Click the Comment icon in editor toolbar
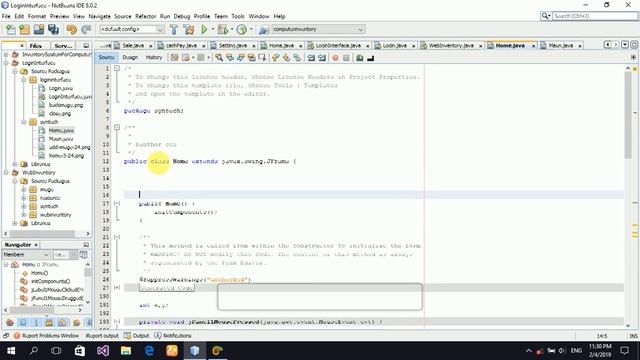Screen dimensions: 640x360 click(x=359, y=58)
